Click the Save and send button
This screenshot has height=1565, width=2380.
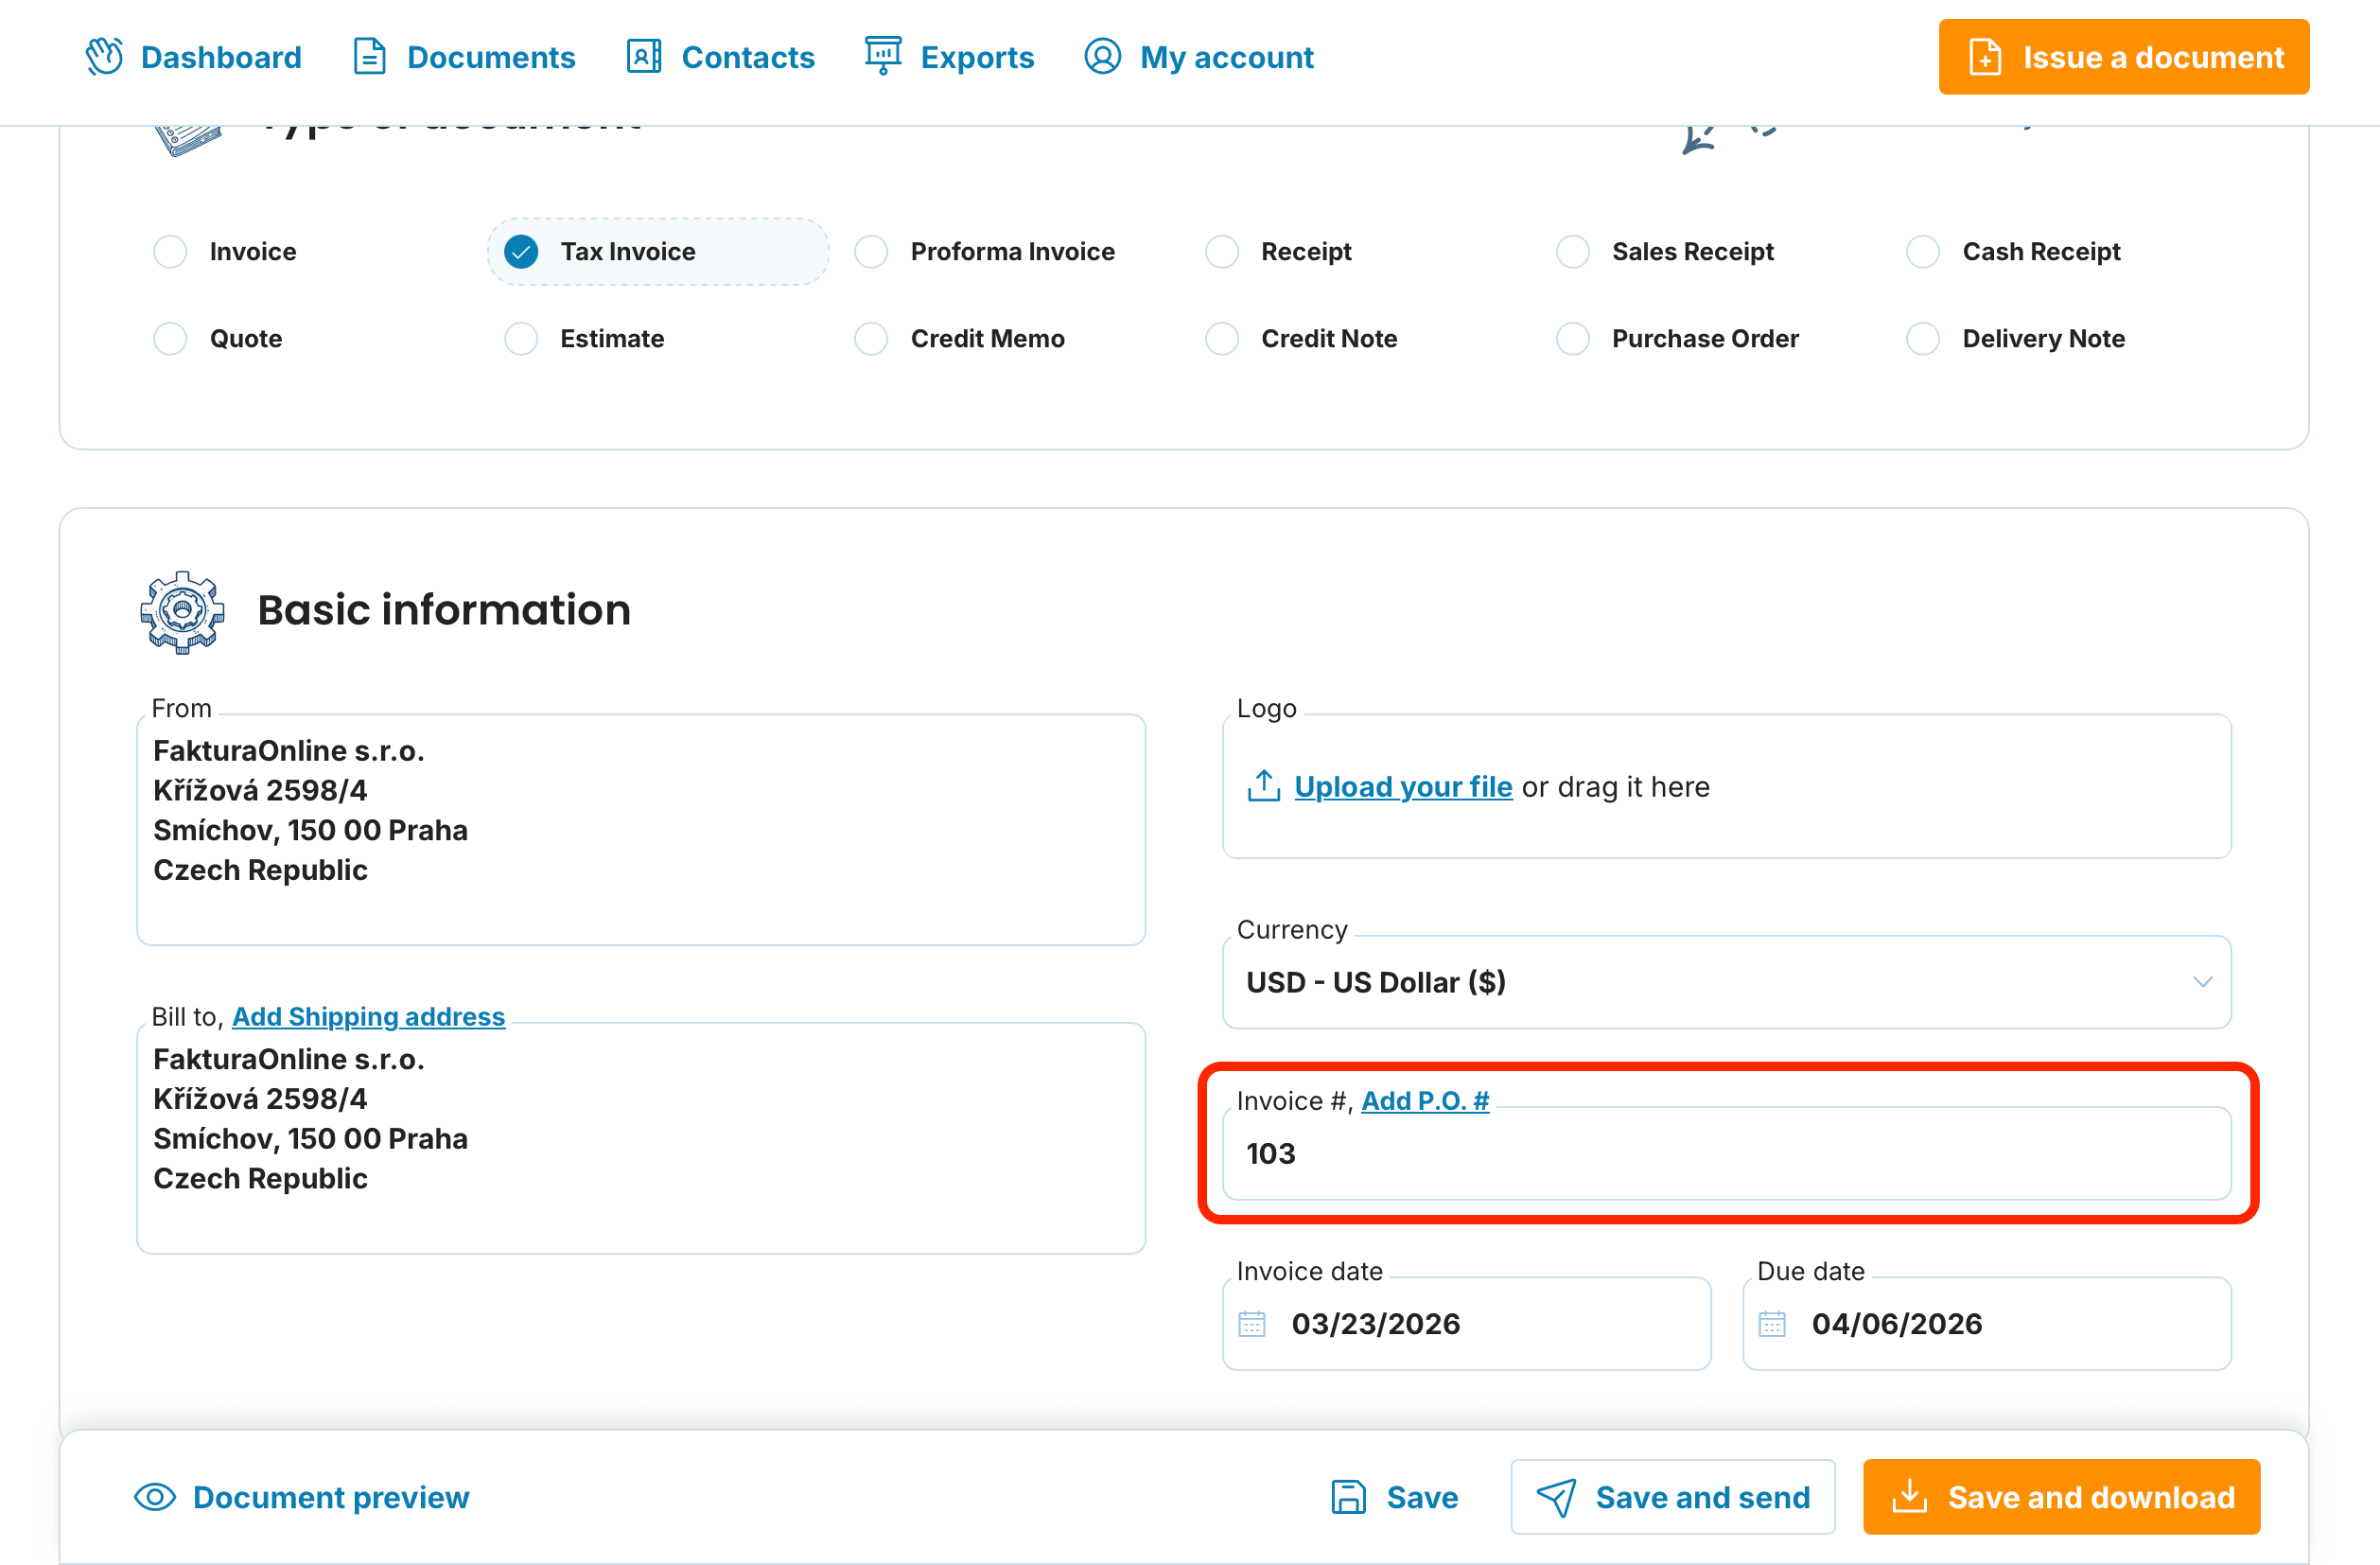1673,1498
